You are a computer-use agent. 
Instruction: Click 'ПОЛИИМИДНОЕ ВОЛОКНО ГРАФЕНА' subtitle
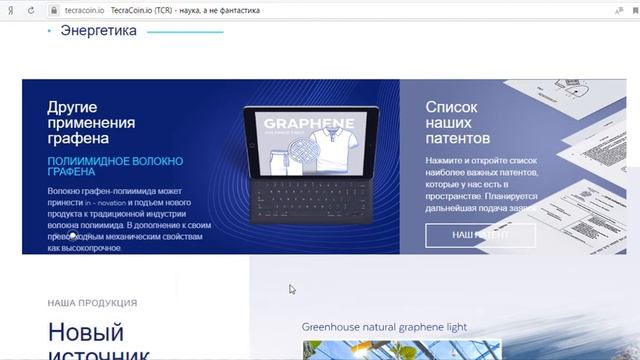pos(115,166)
